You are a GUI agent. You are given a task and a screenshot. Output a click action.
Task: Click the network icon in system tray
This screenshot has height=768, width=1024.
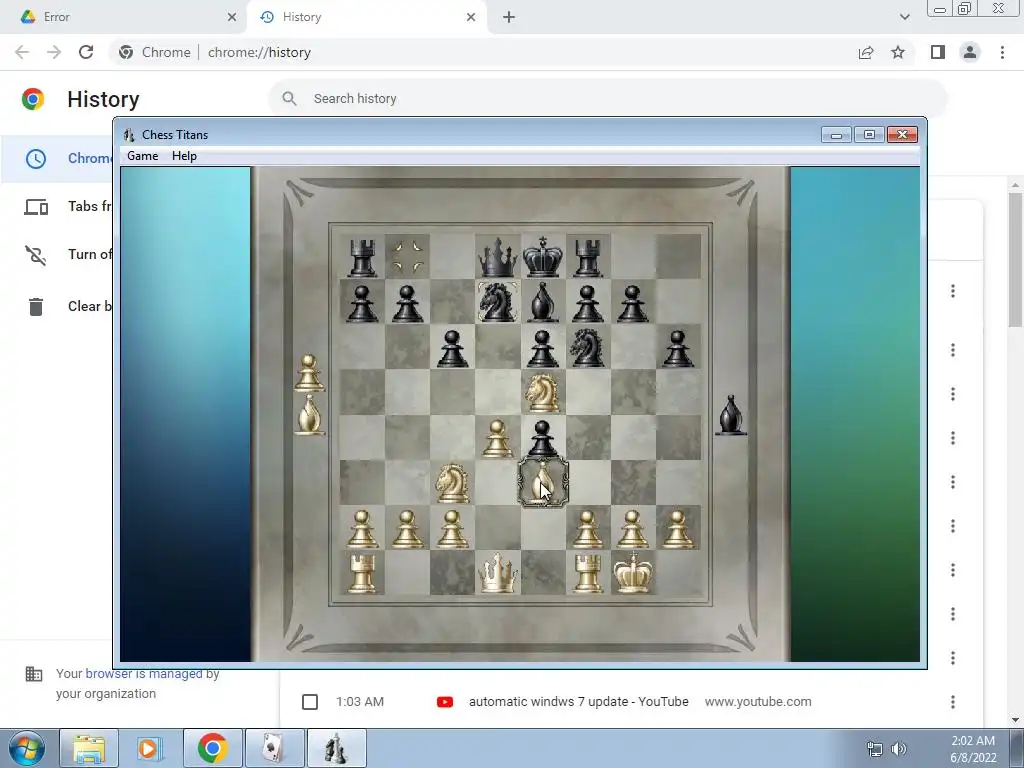point(874,748)
